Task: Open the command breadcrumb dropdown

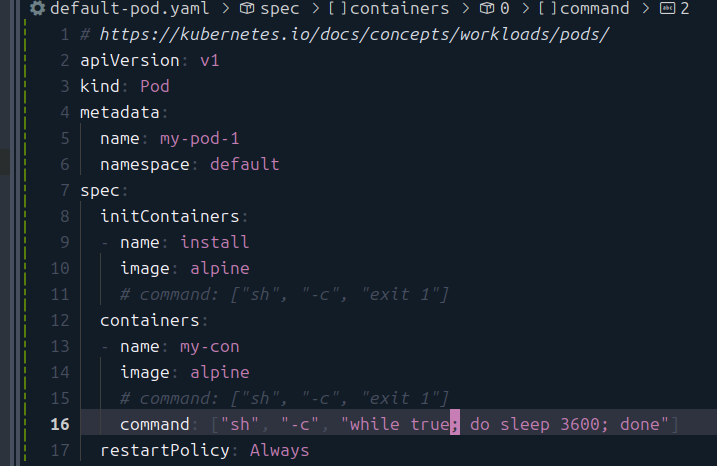Action: coord(594,9)
